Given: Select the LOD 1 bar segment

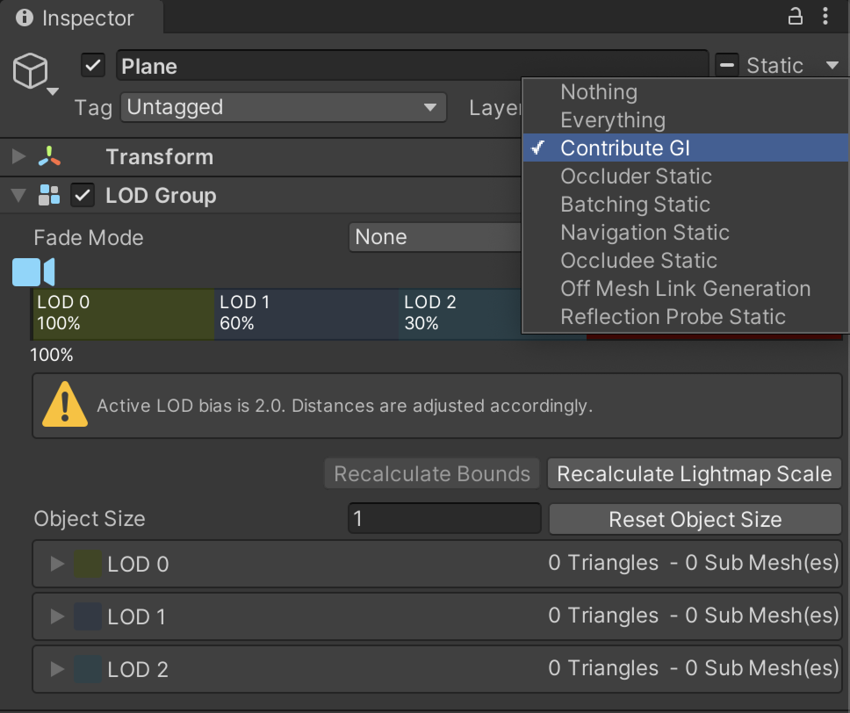Looking at the screenshot, I should click(x=305, y=313).
